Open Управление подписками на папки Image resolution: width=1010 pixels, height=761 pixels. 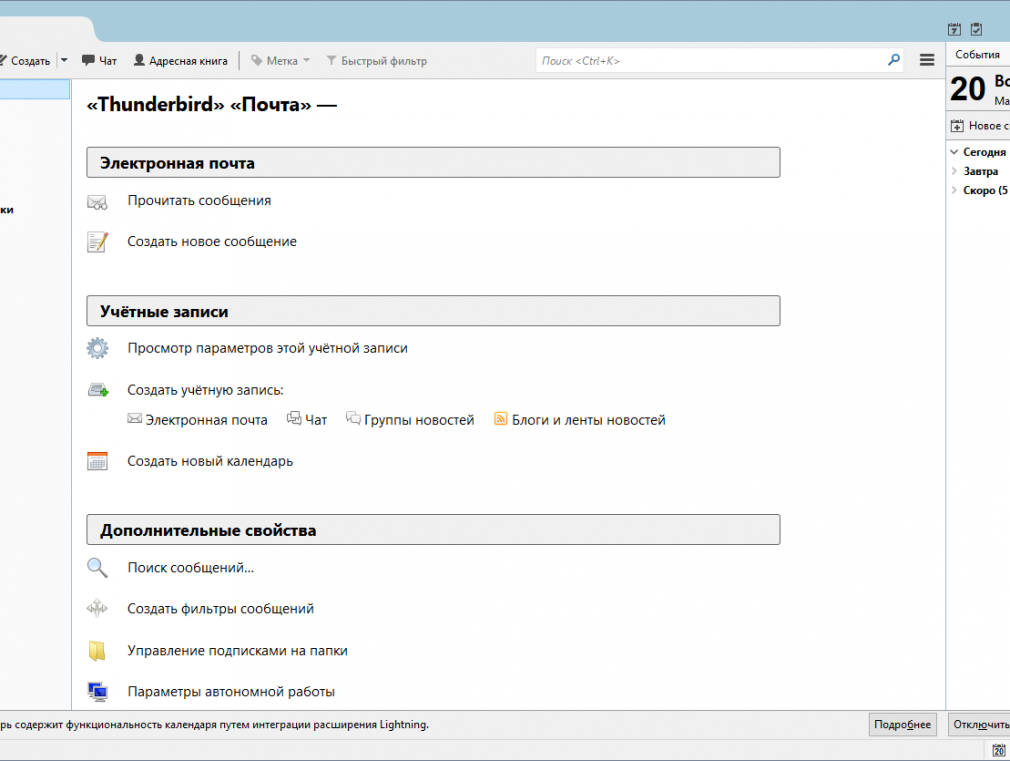237,651
